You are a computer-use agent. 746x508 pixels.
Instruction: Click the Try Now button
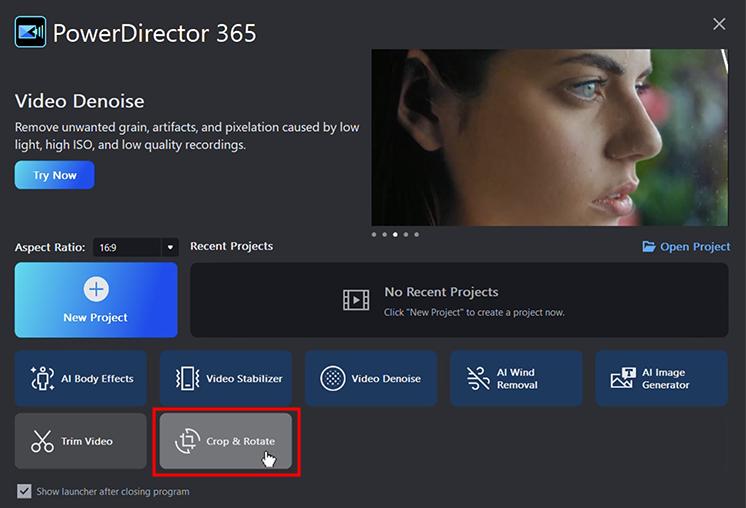[x=55, y=175]
